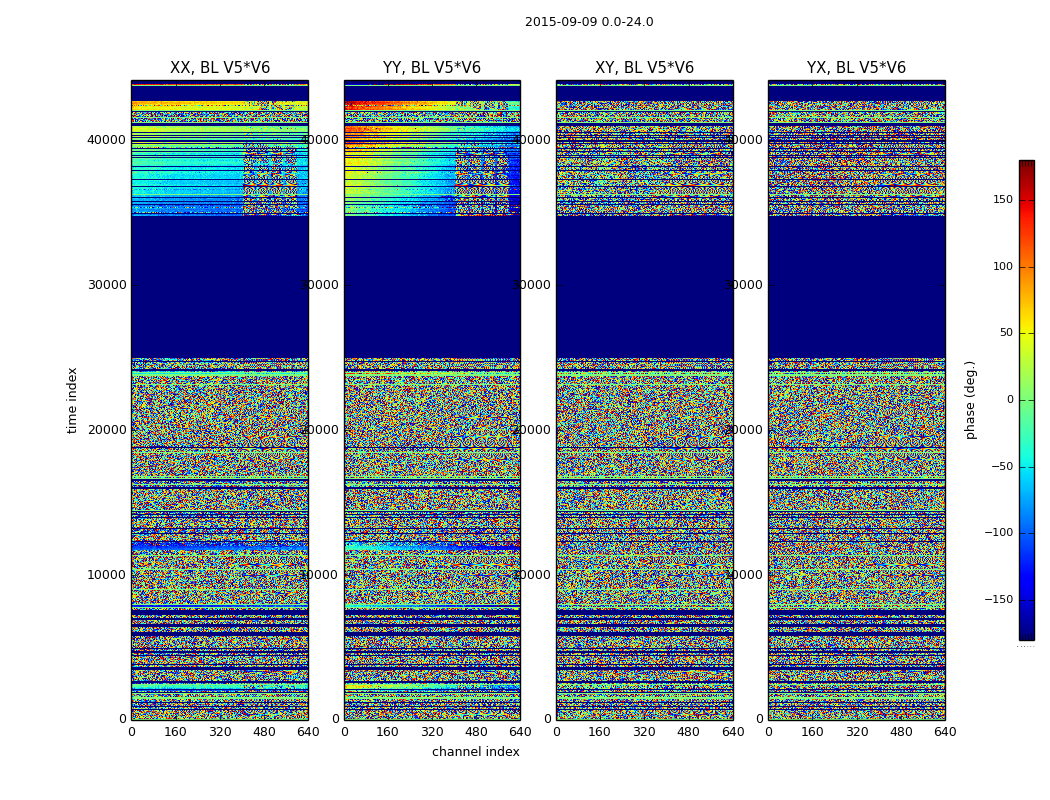
Task: Click the 0 tick label on colorbar
Action: [1009, 400]
